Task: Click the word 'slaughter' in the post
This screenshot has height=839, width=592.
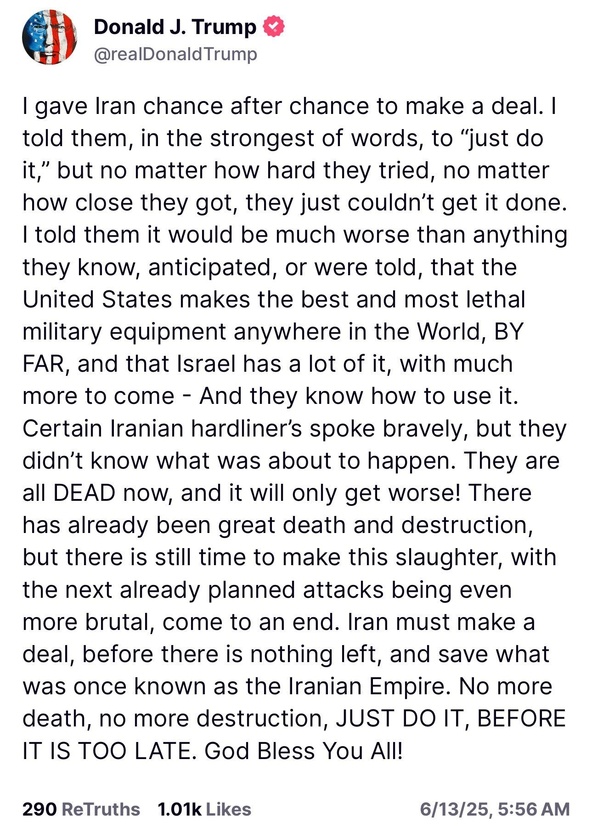Action: point(449,558)
